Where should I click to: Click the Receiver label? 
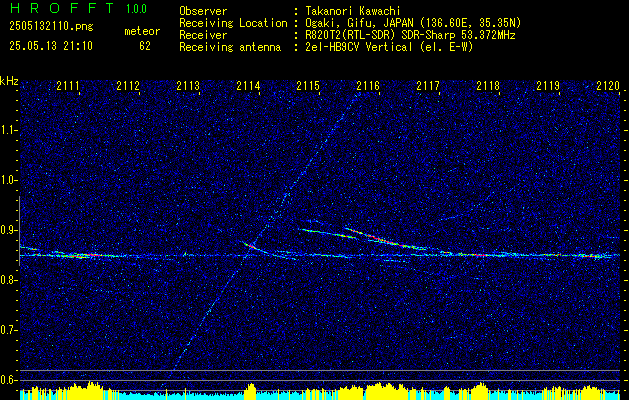pyautogui.click(x=203, y=35)
